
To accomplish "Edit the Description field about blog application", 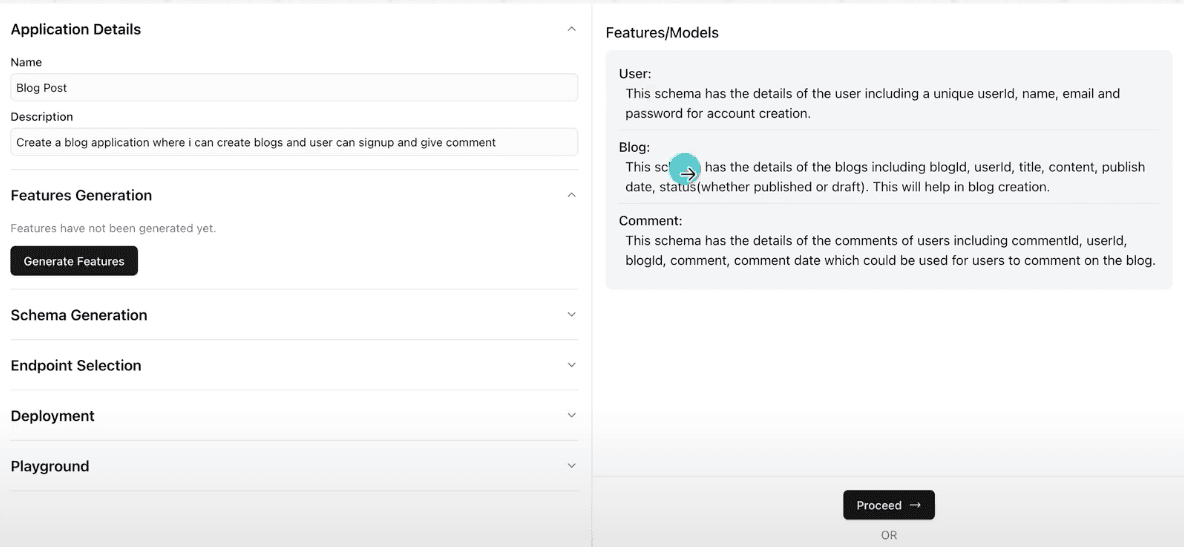I will coord(294,142).
